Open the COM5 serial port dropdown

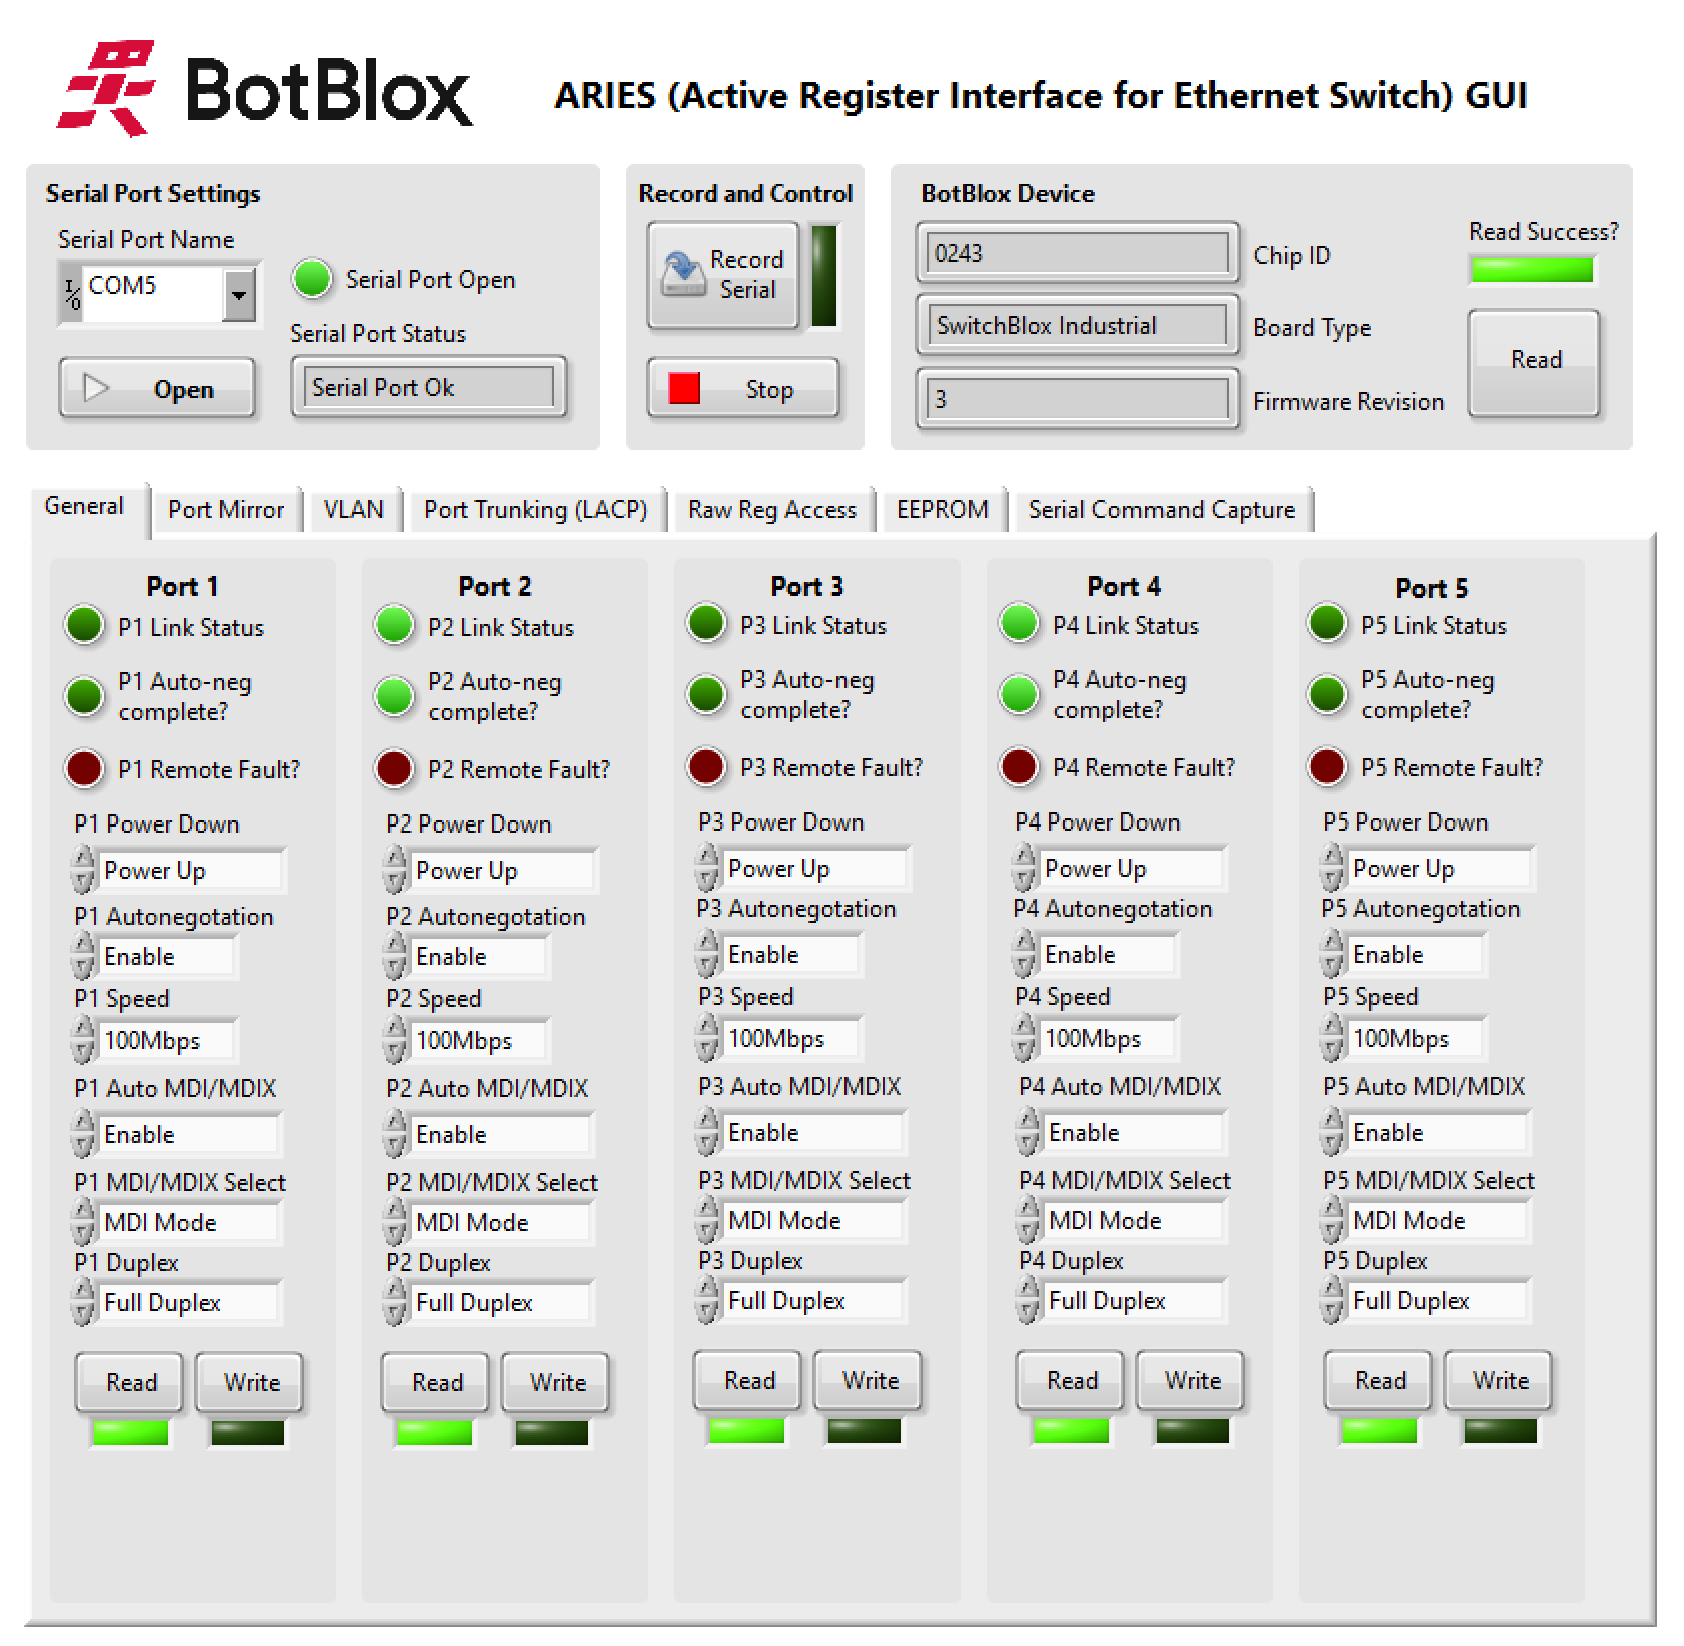click(x=238, y=295)
